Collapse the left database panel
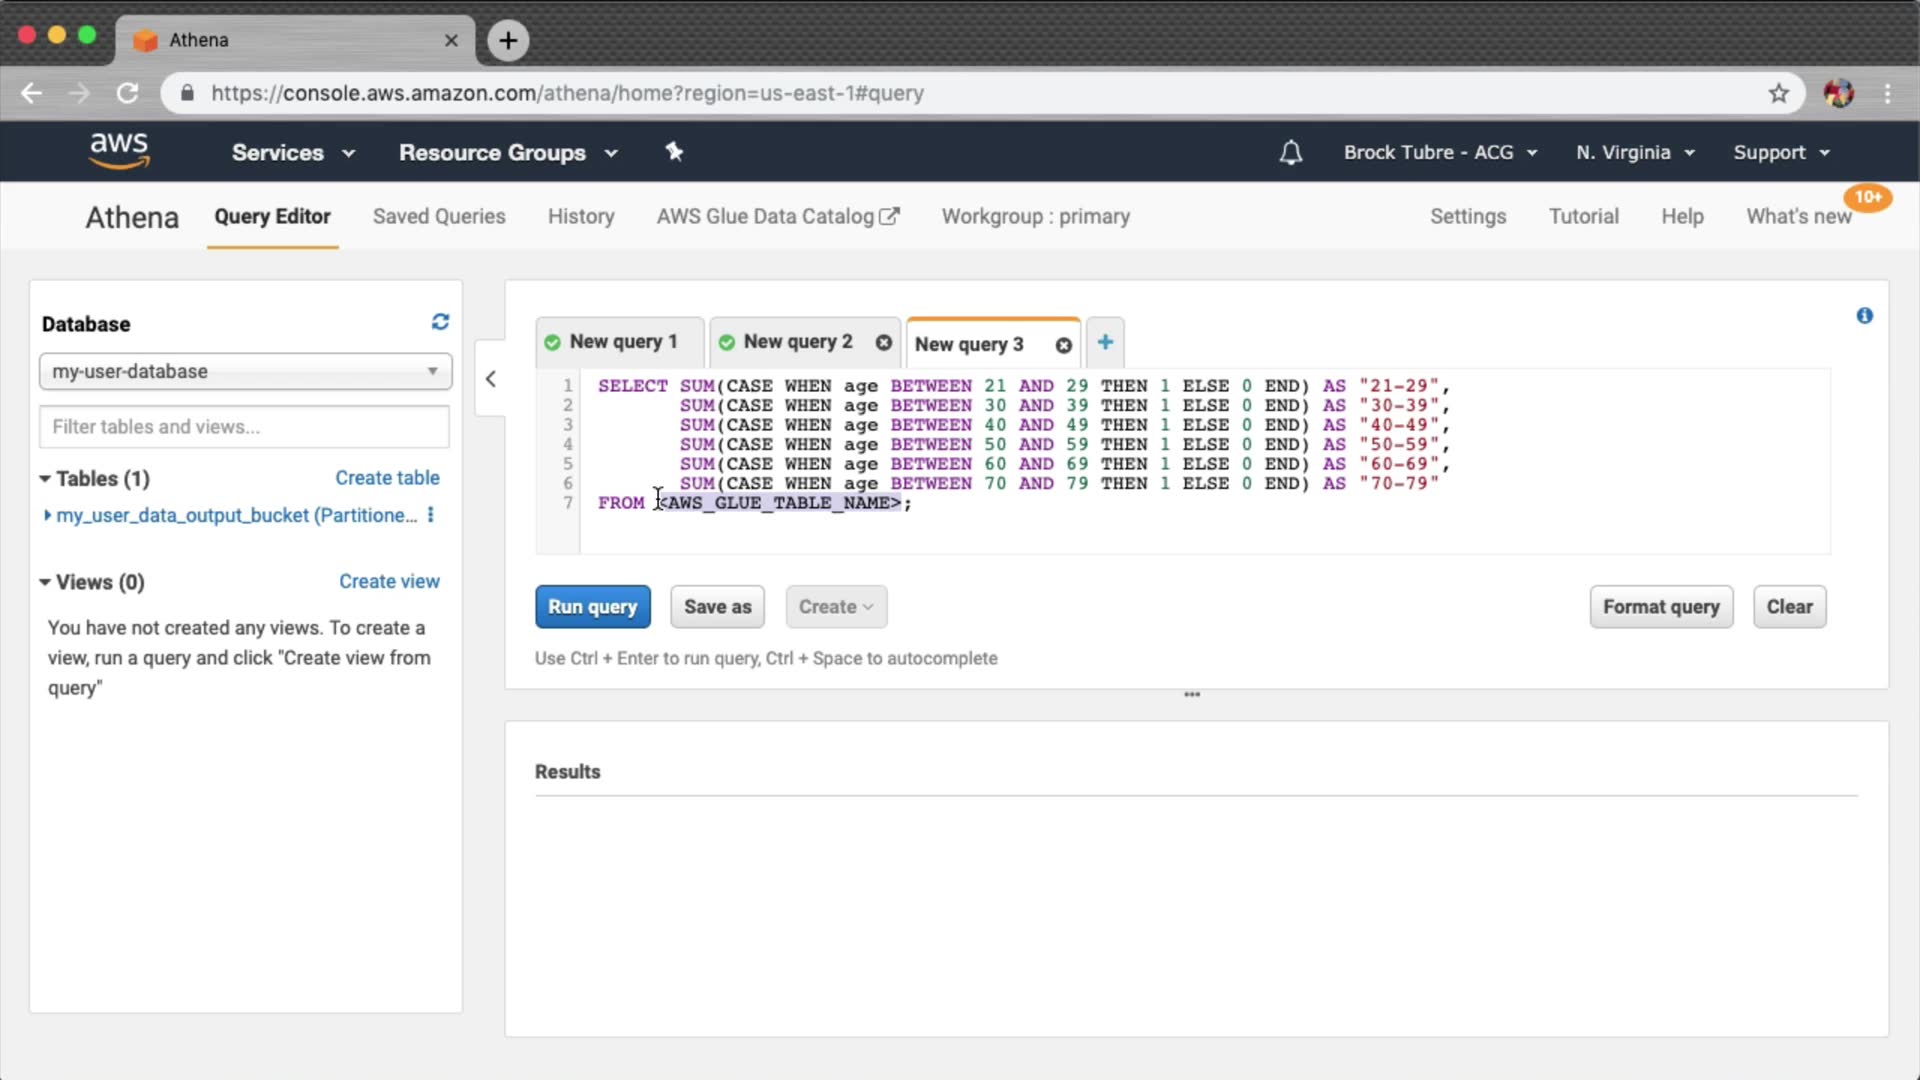The image size is (1920, 1080). pyautogui.click(x=490, y=379)
